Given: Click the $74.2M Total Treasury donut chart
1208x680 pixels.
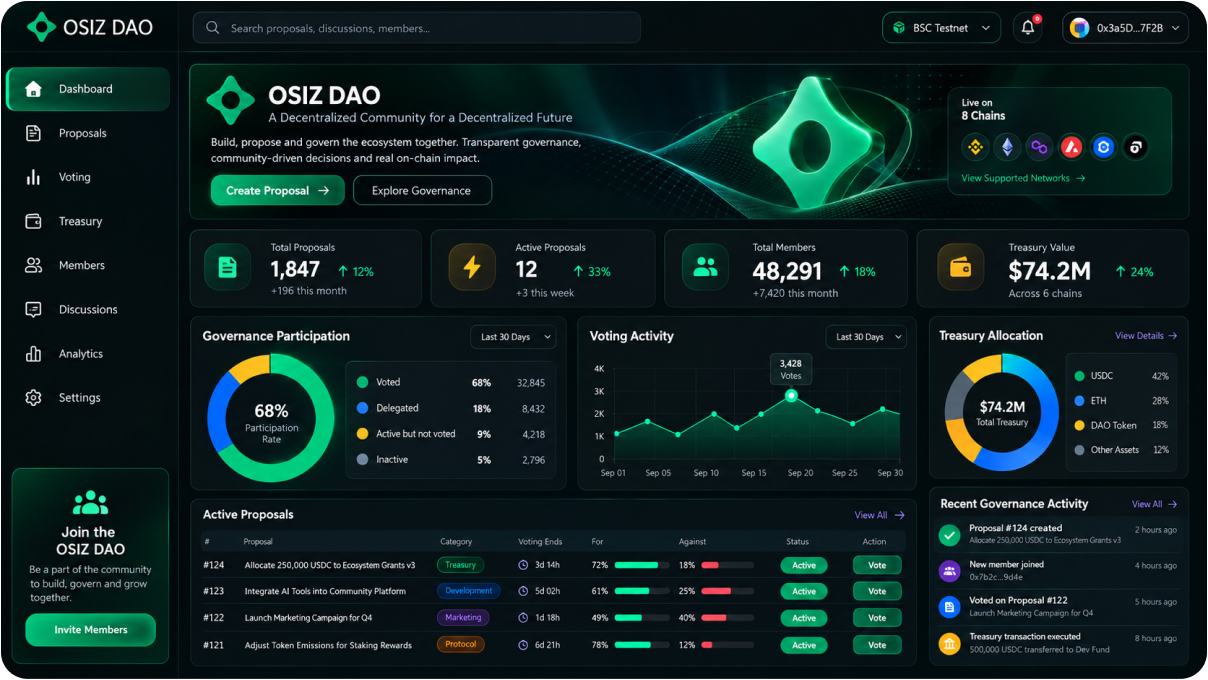Looking at the screenshot, I should tap(1003, 413).
